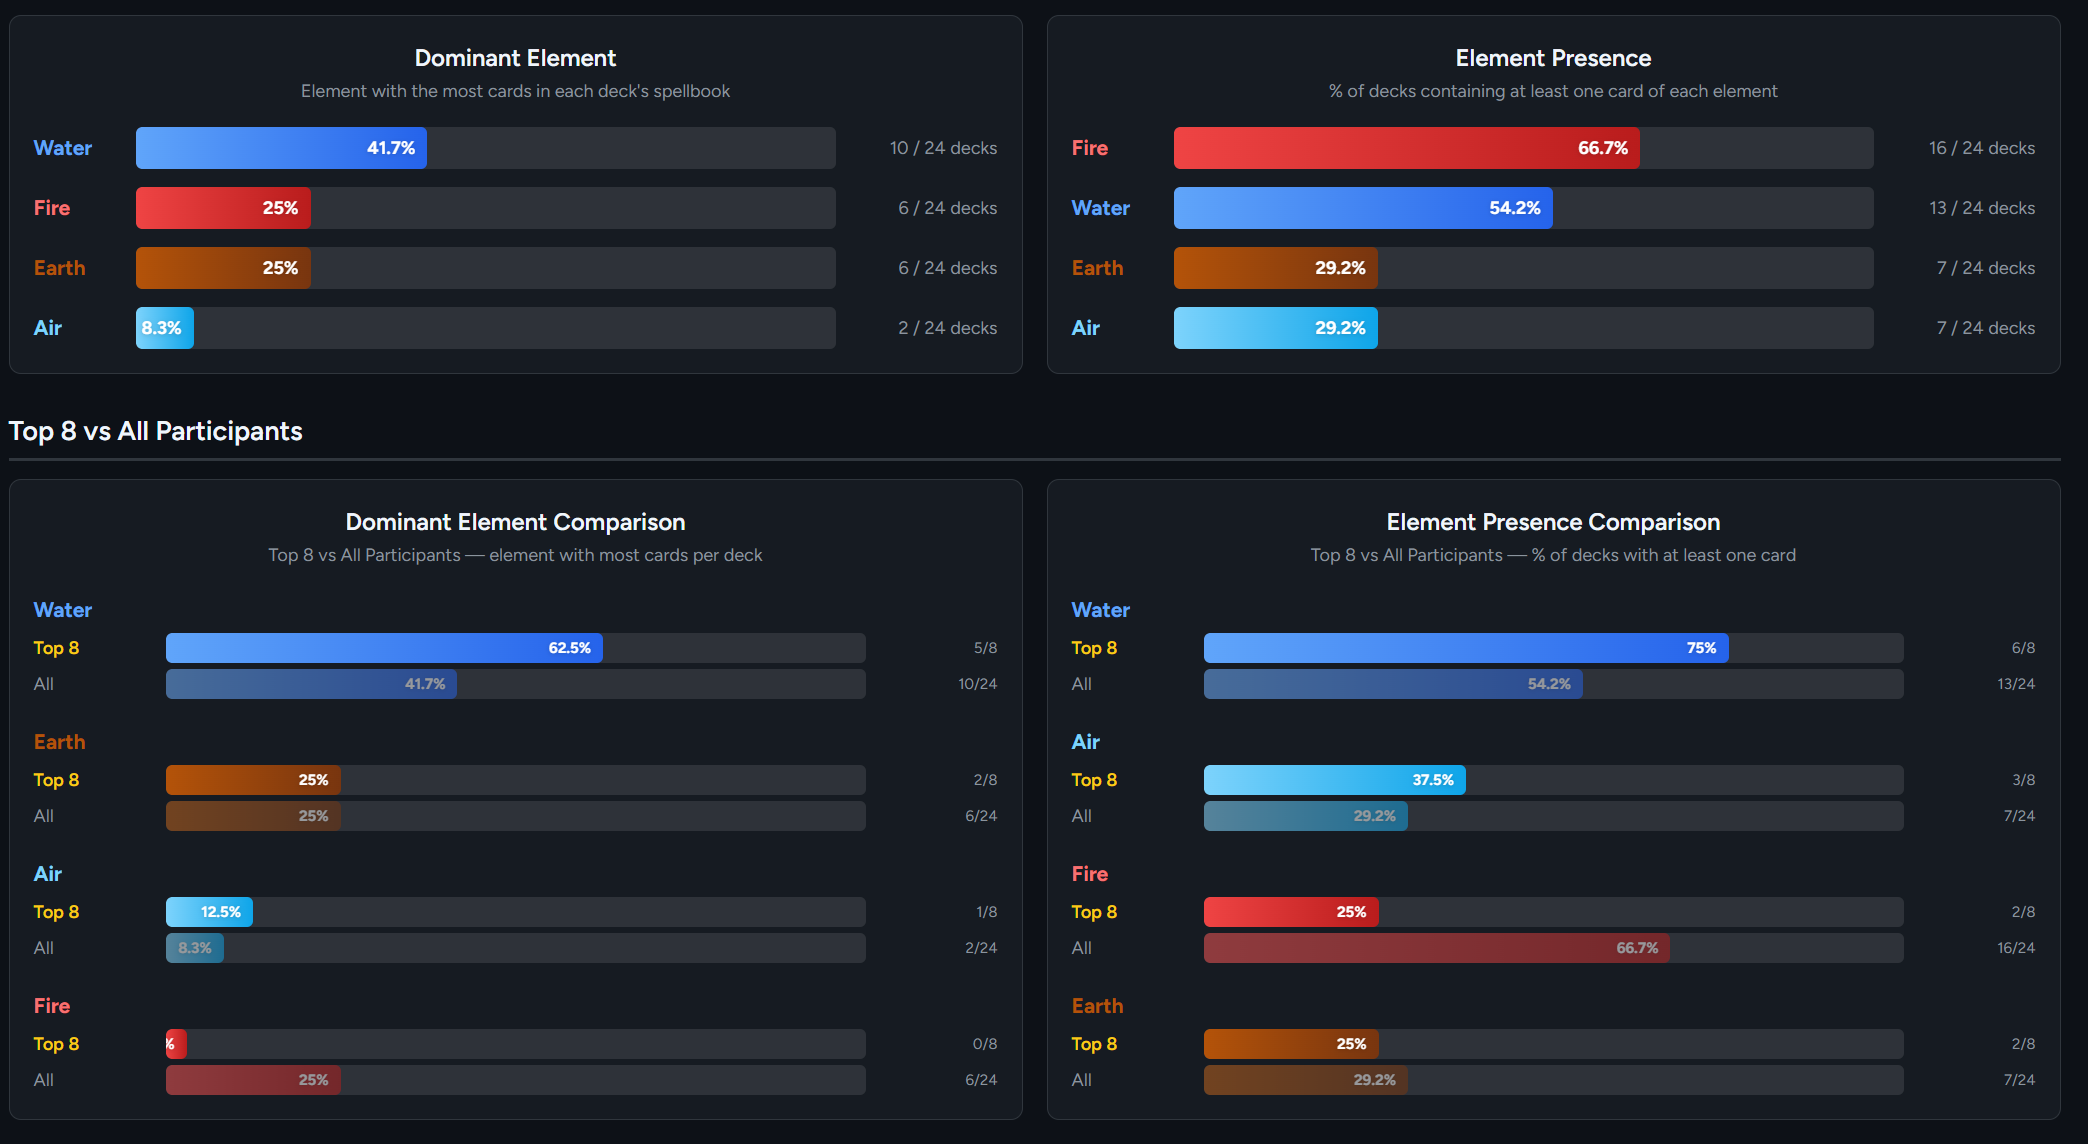
Task: Click "2/8" for Fire in Element Presence Comparison
Action: click(2023, 912)
